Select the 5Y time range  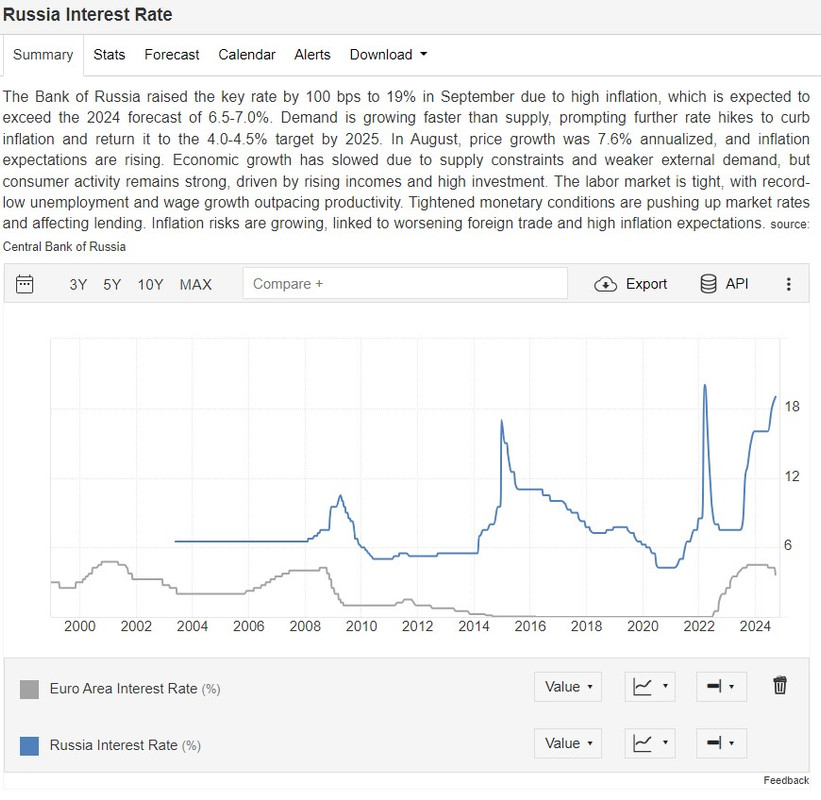(x=112, y=284)
